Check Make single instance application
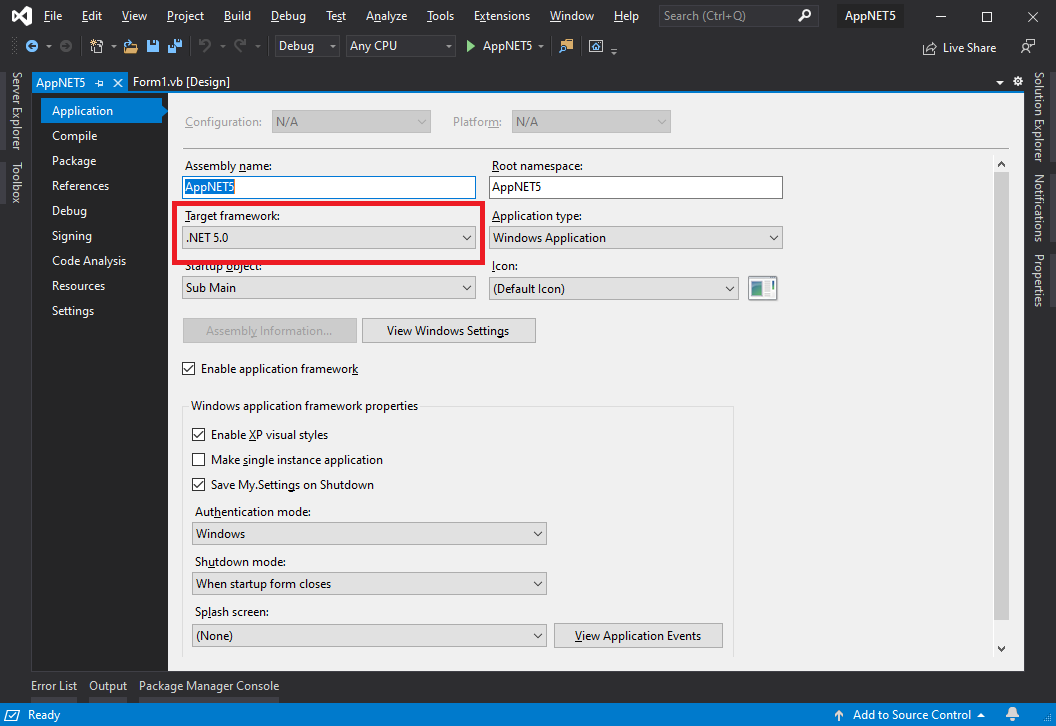Image resolution: width=1056 pixels, height=726 pixels. click(198, 459)
